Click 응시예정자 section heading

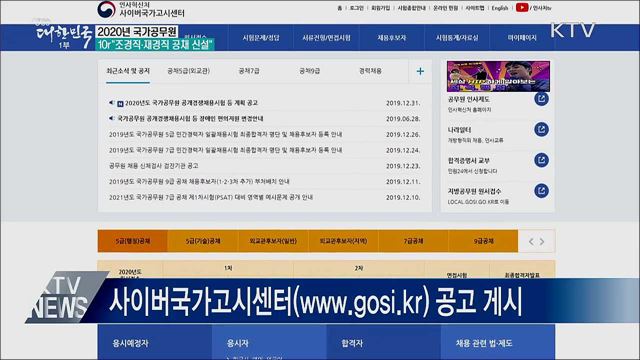(131, 343)
